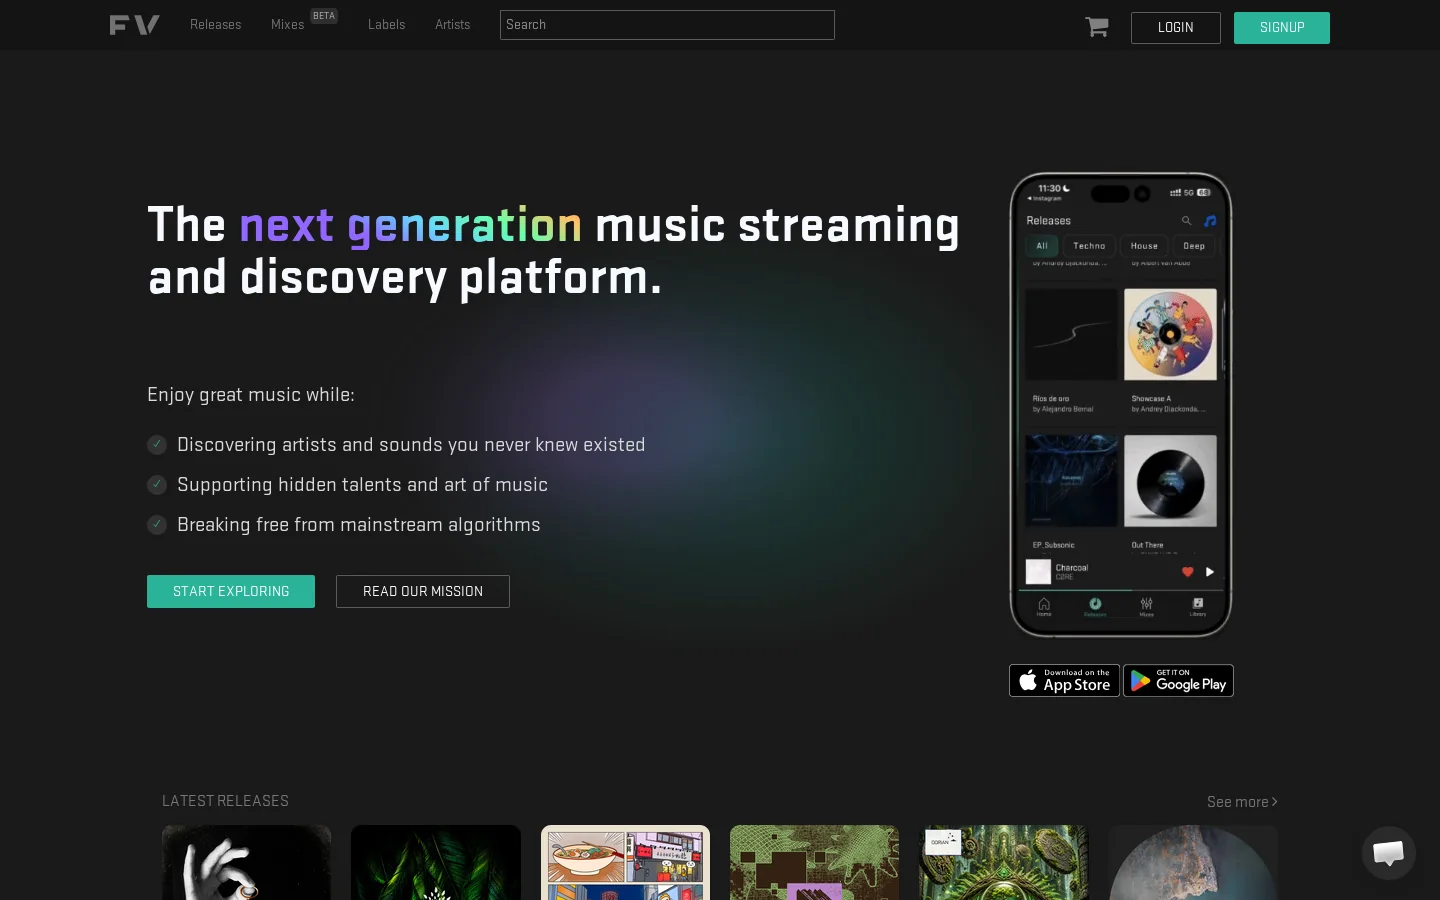The image size is (1440, 900).
Task: Open the green leaves release cover
Action: (436, 862)
